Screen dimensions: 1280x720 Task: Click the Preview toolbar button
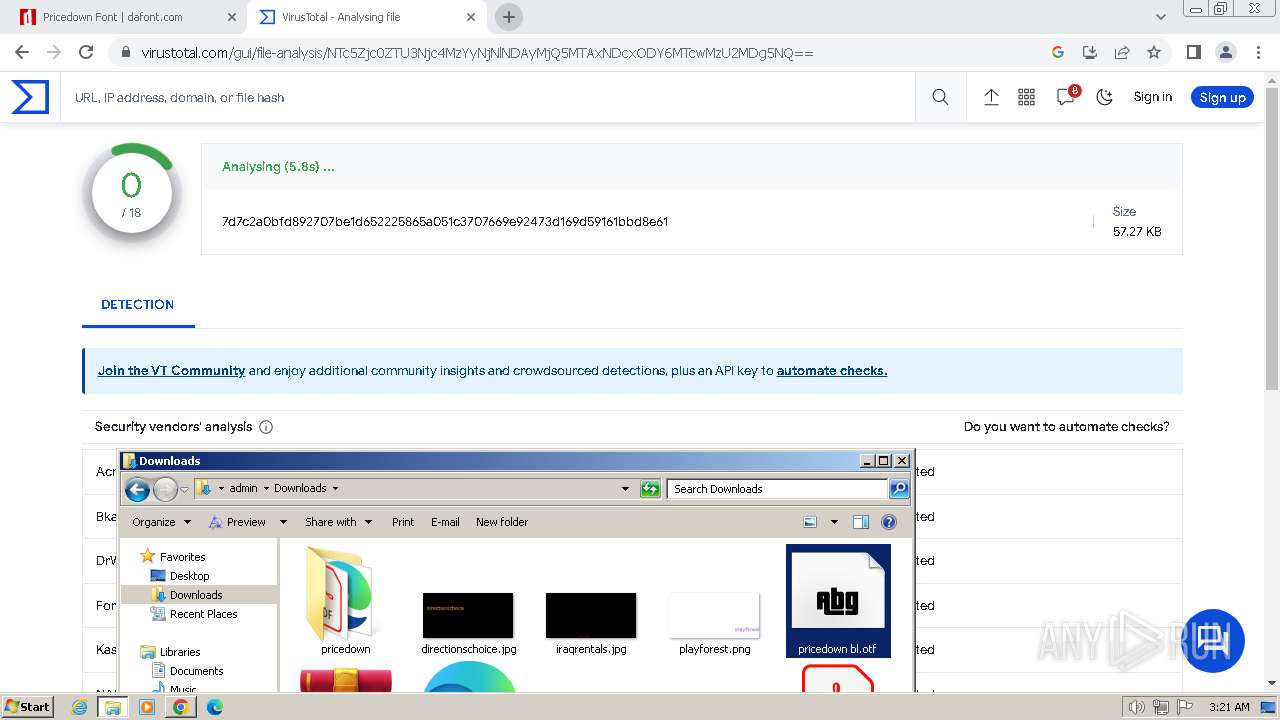(x=237, y=522)
